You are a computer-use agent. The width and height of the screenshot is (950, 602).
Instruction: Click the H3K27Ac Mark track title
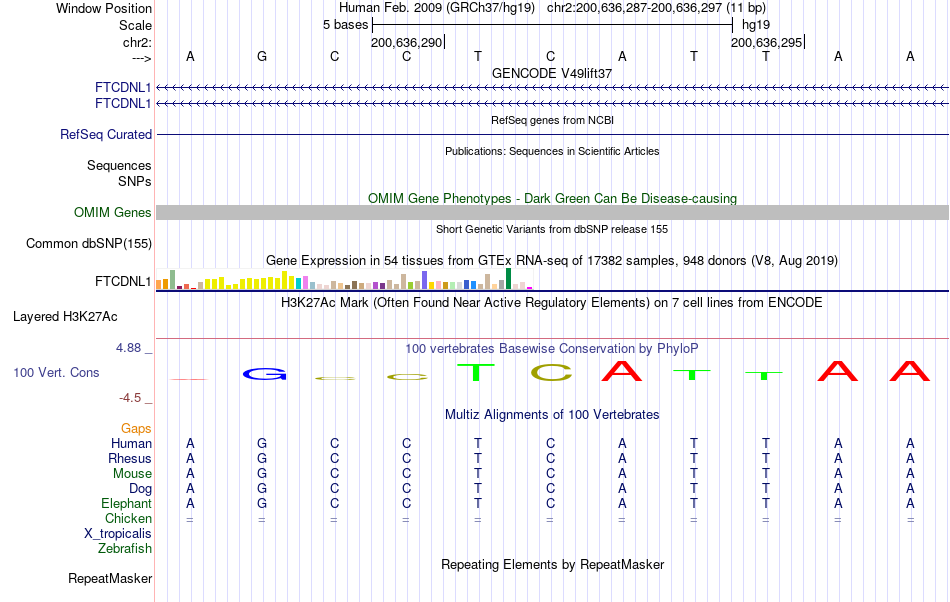552,303
